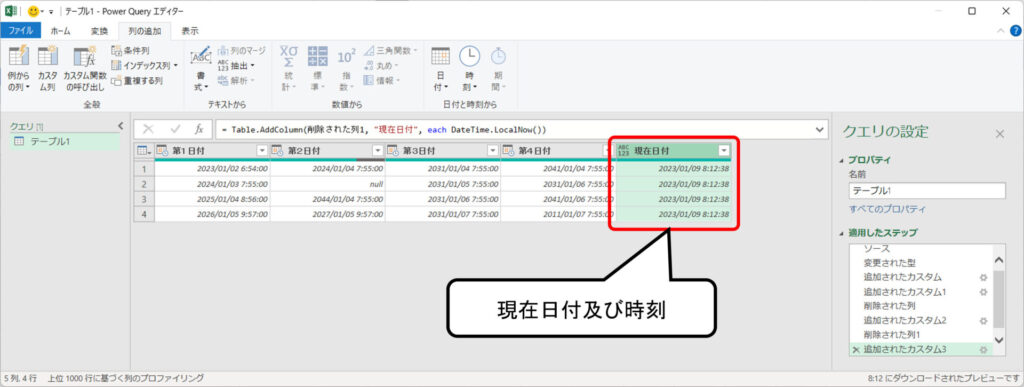This screenshot has height=387, width=1024.
Task: Click the 解析 (Parse) option
Action: [x=236, y=80]
